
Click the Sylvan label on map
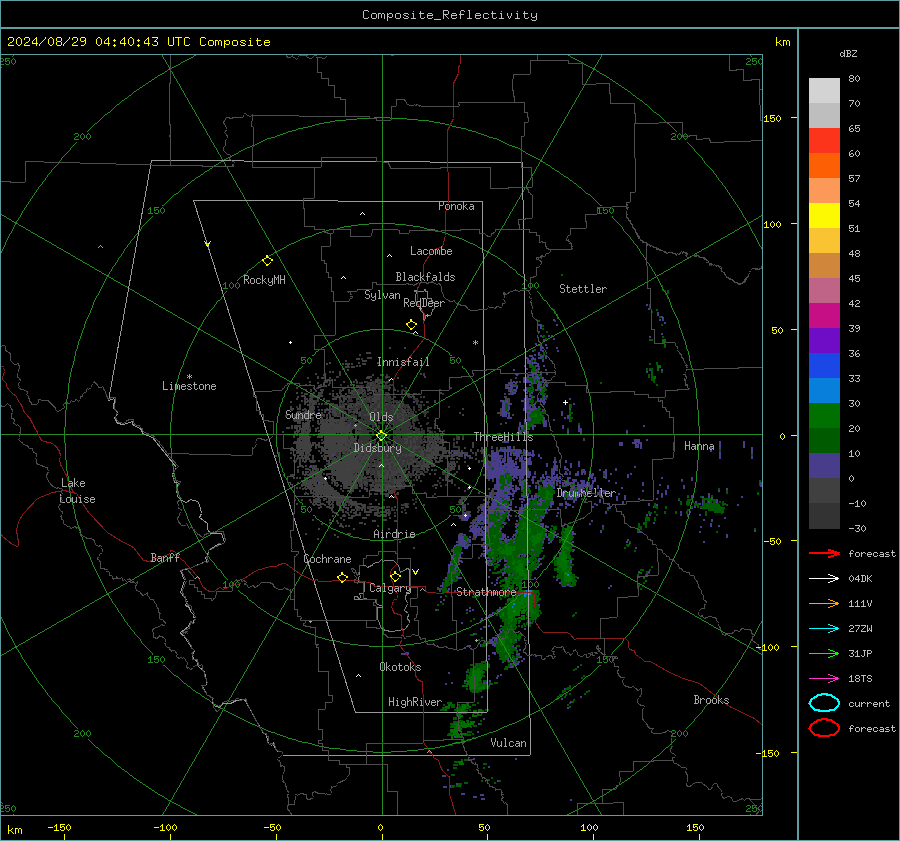382,295
